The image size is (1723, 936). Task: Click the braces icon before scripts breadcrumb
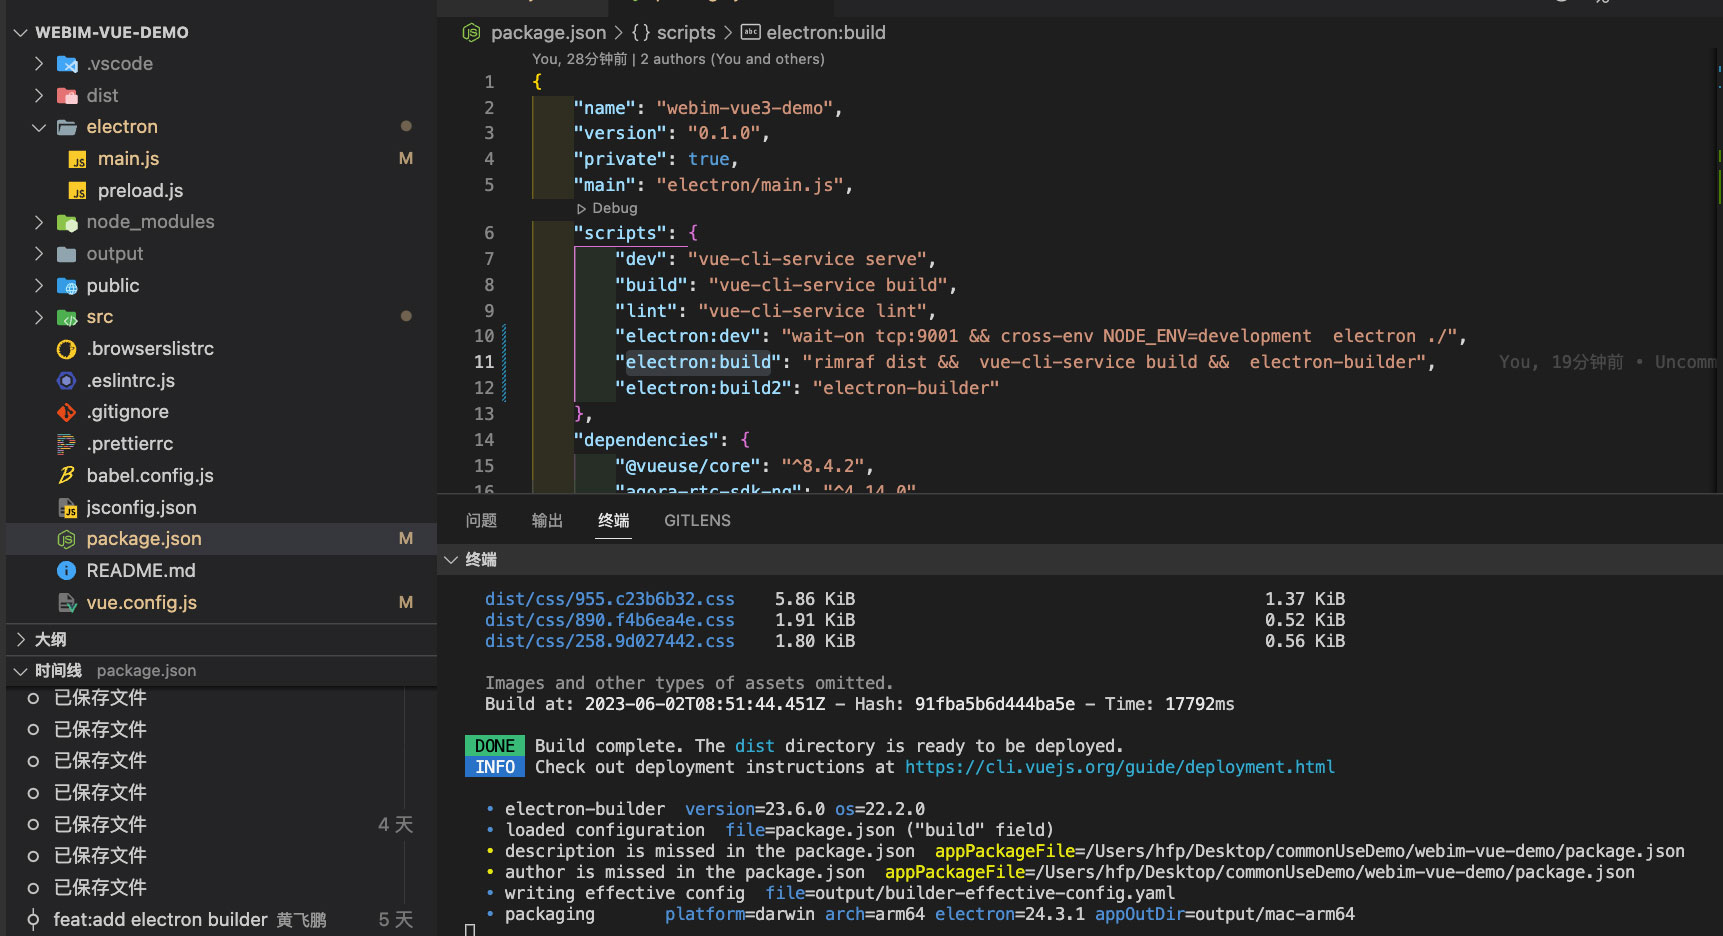(x=641, y=33)
